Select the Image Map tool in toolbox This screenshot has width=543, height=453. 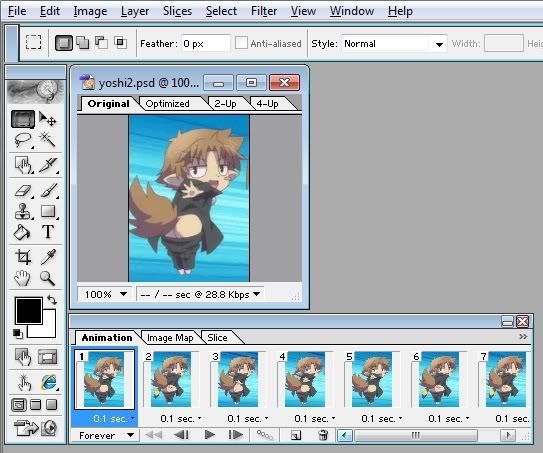(x=24, y=165)
